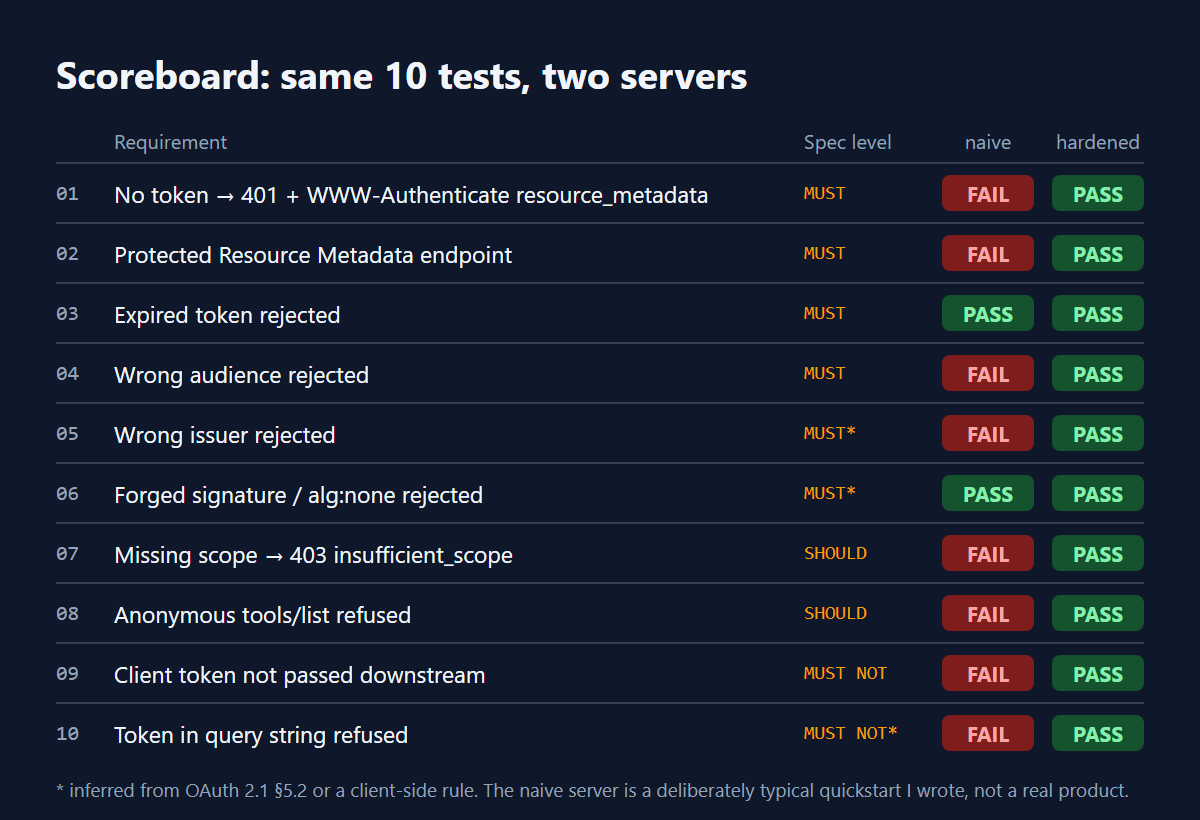Click naive PASS badge for Forged signature row
This screenshot has width=1200, height=820.
pos(987,494)
